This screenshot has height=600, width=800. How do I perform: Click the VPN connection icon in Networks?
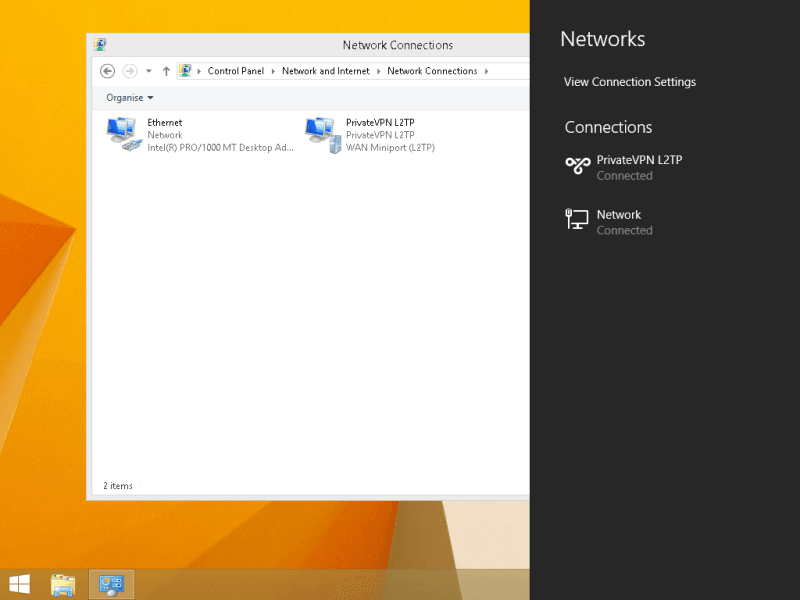tap(577, 166)
